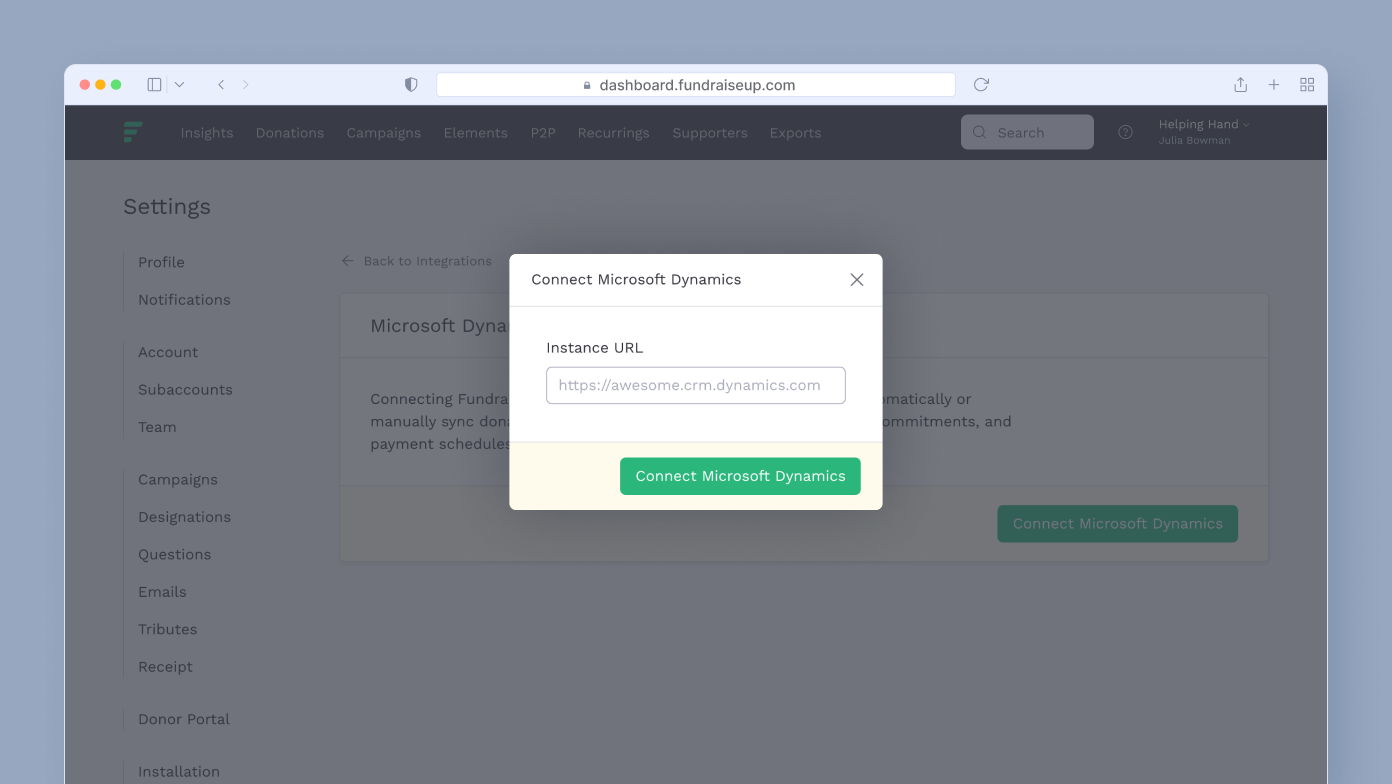This screenshot has height=784, width=1392.
Task: Select Subaccounts in settings sidebar
Action: (185, 390)
